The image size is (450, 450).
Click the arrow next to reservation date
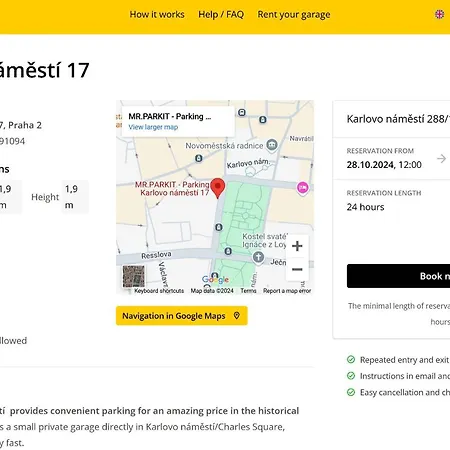(441, 159)
